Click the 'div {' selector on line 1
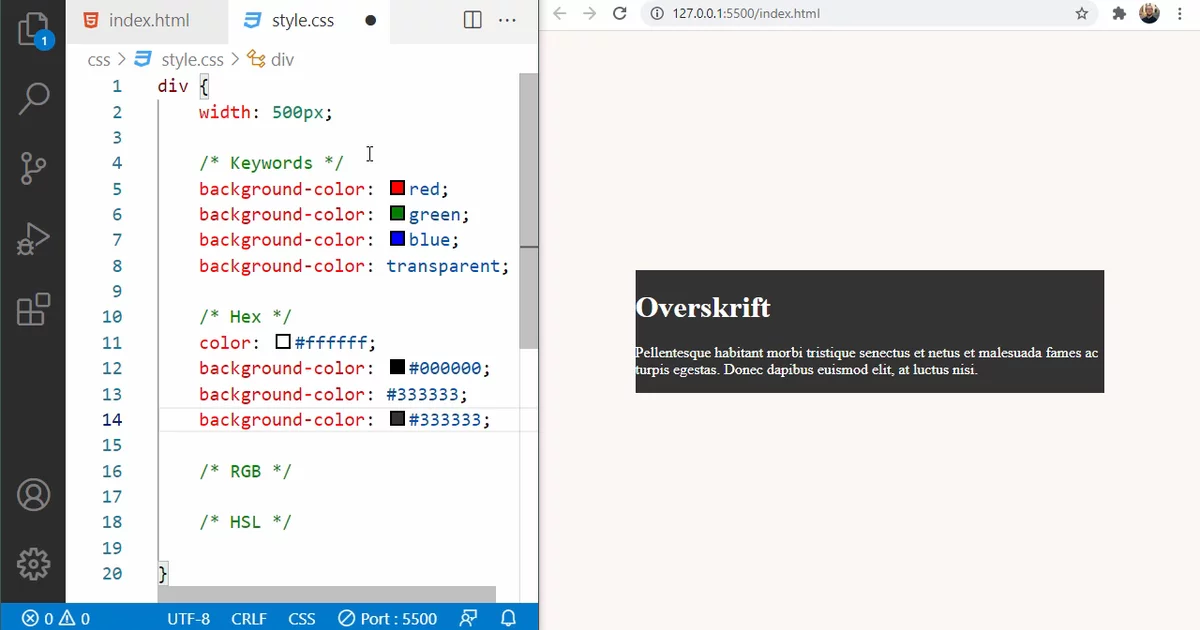1200x630 pixels. pyautogui.click(x=183, y=86)
